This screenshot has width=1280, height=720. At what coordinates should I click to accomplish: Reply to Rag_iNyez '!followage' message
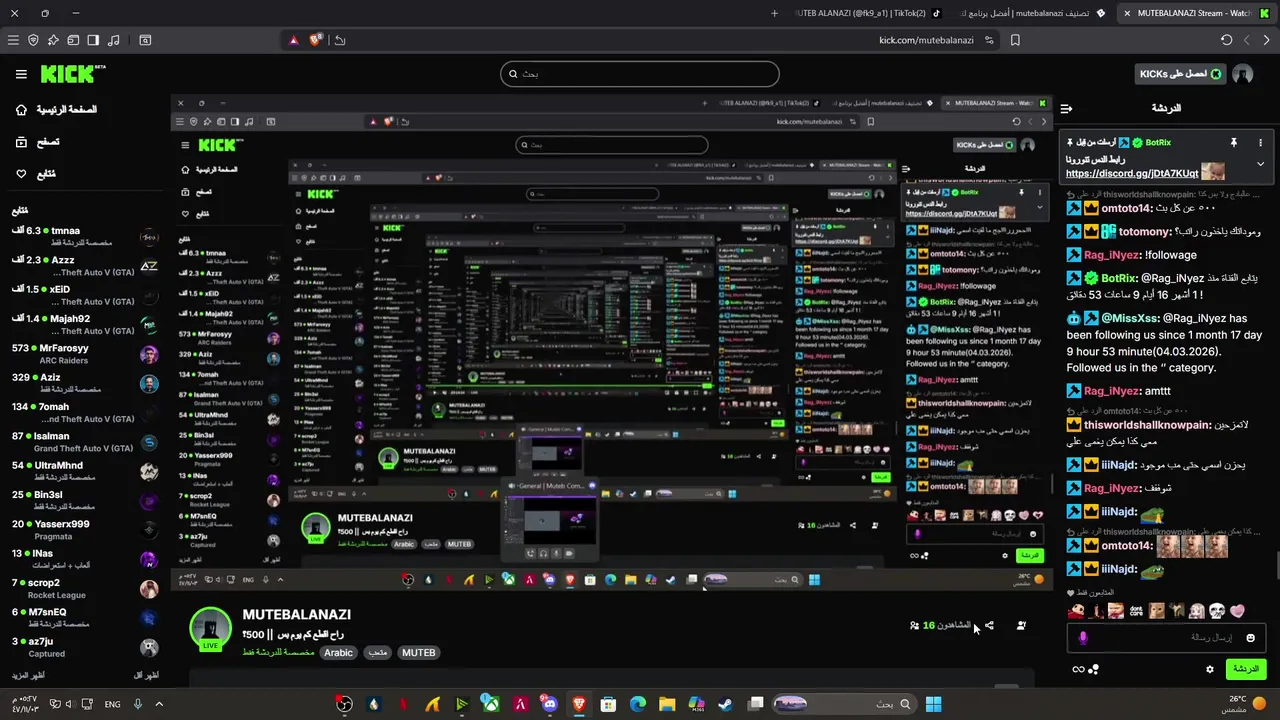1129,255
